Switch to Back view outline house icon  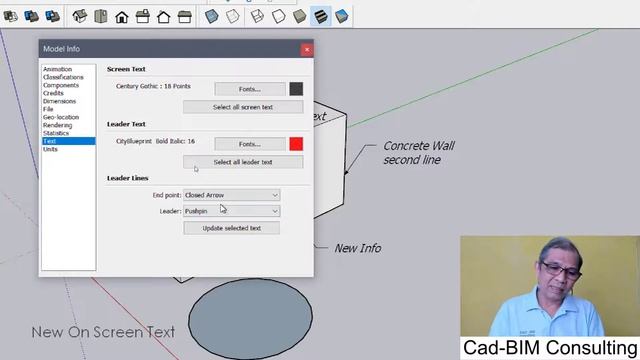[164, 17]
